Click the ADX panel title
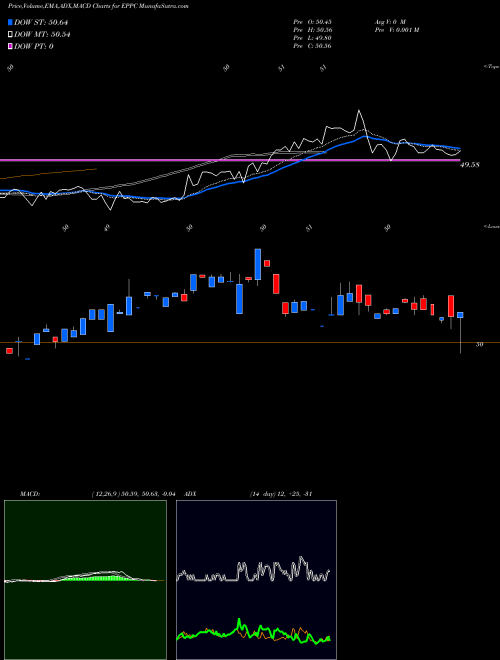Image resolution: width=500 pixels, height=660 pixels. point(190,494)
